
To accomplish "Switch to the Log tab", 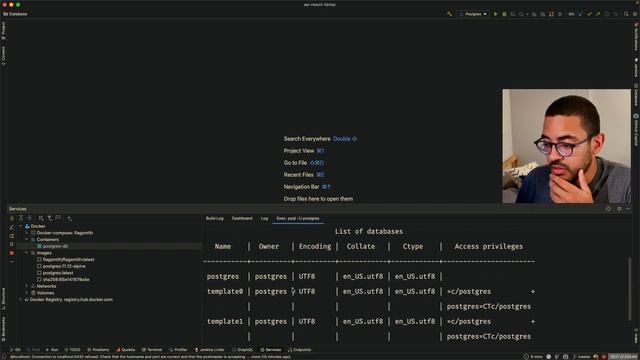I will pyautogui.click(x=264, y=218).
